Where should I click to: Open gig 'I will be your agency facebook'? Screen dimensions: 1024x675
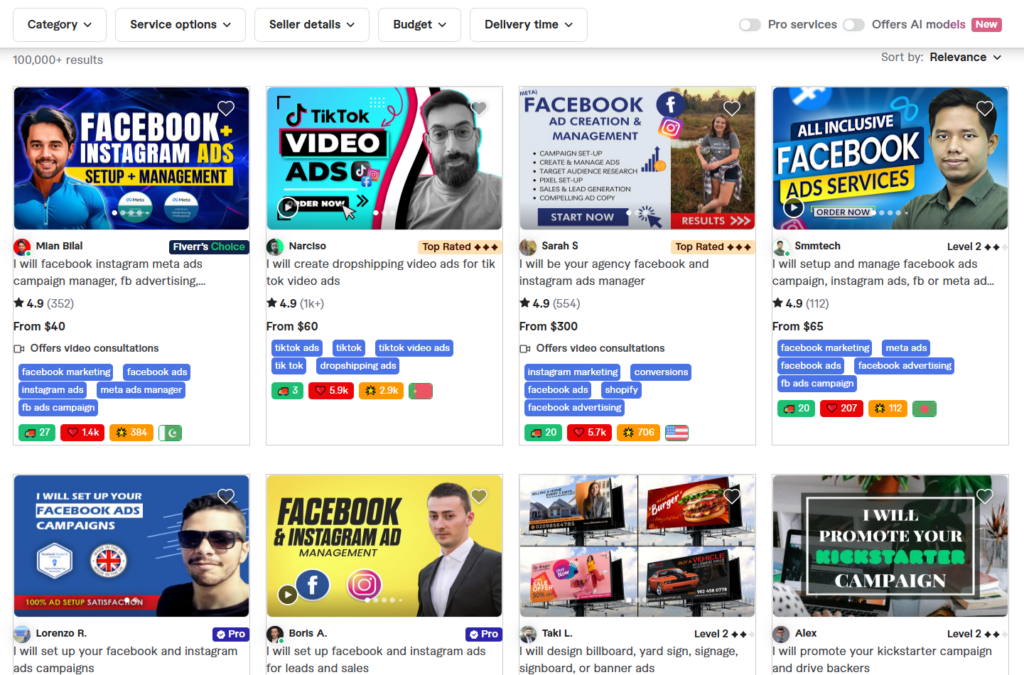click(614, 272)
